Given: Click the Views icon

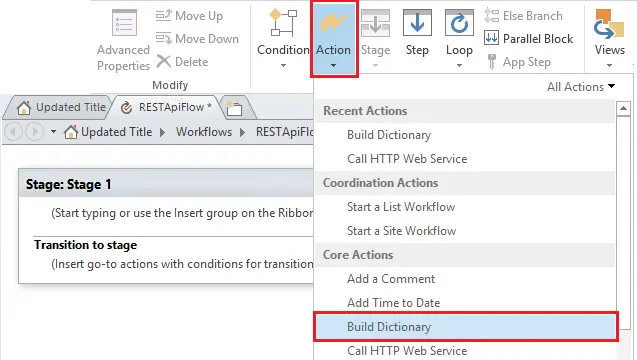Looking at the screenshot, I should point(609,23).
